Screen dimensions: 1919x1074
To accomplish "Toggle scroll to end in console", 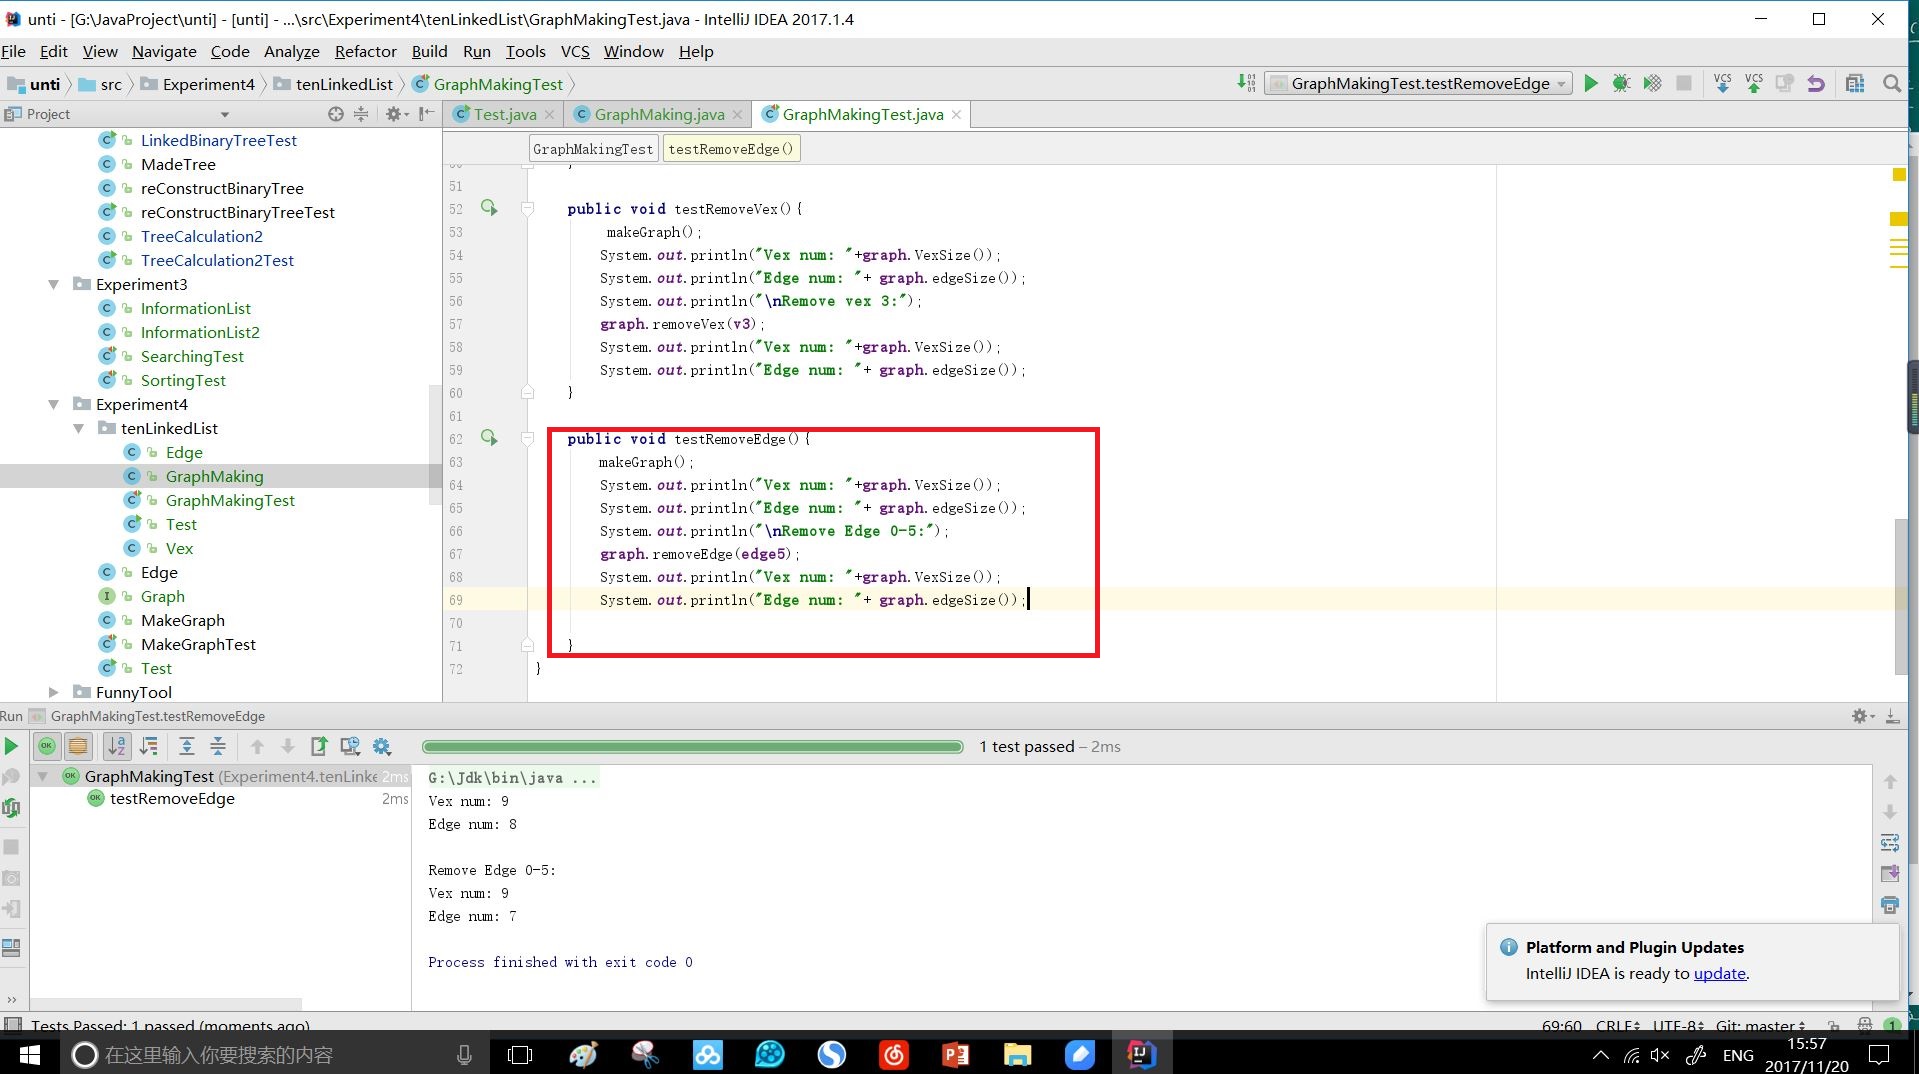I will click(x=1889, y=874).
